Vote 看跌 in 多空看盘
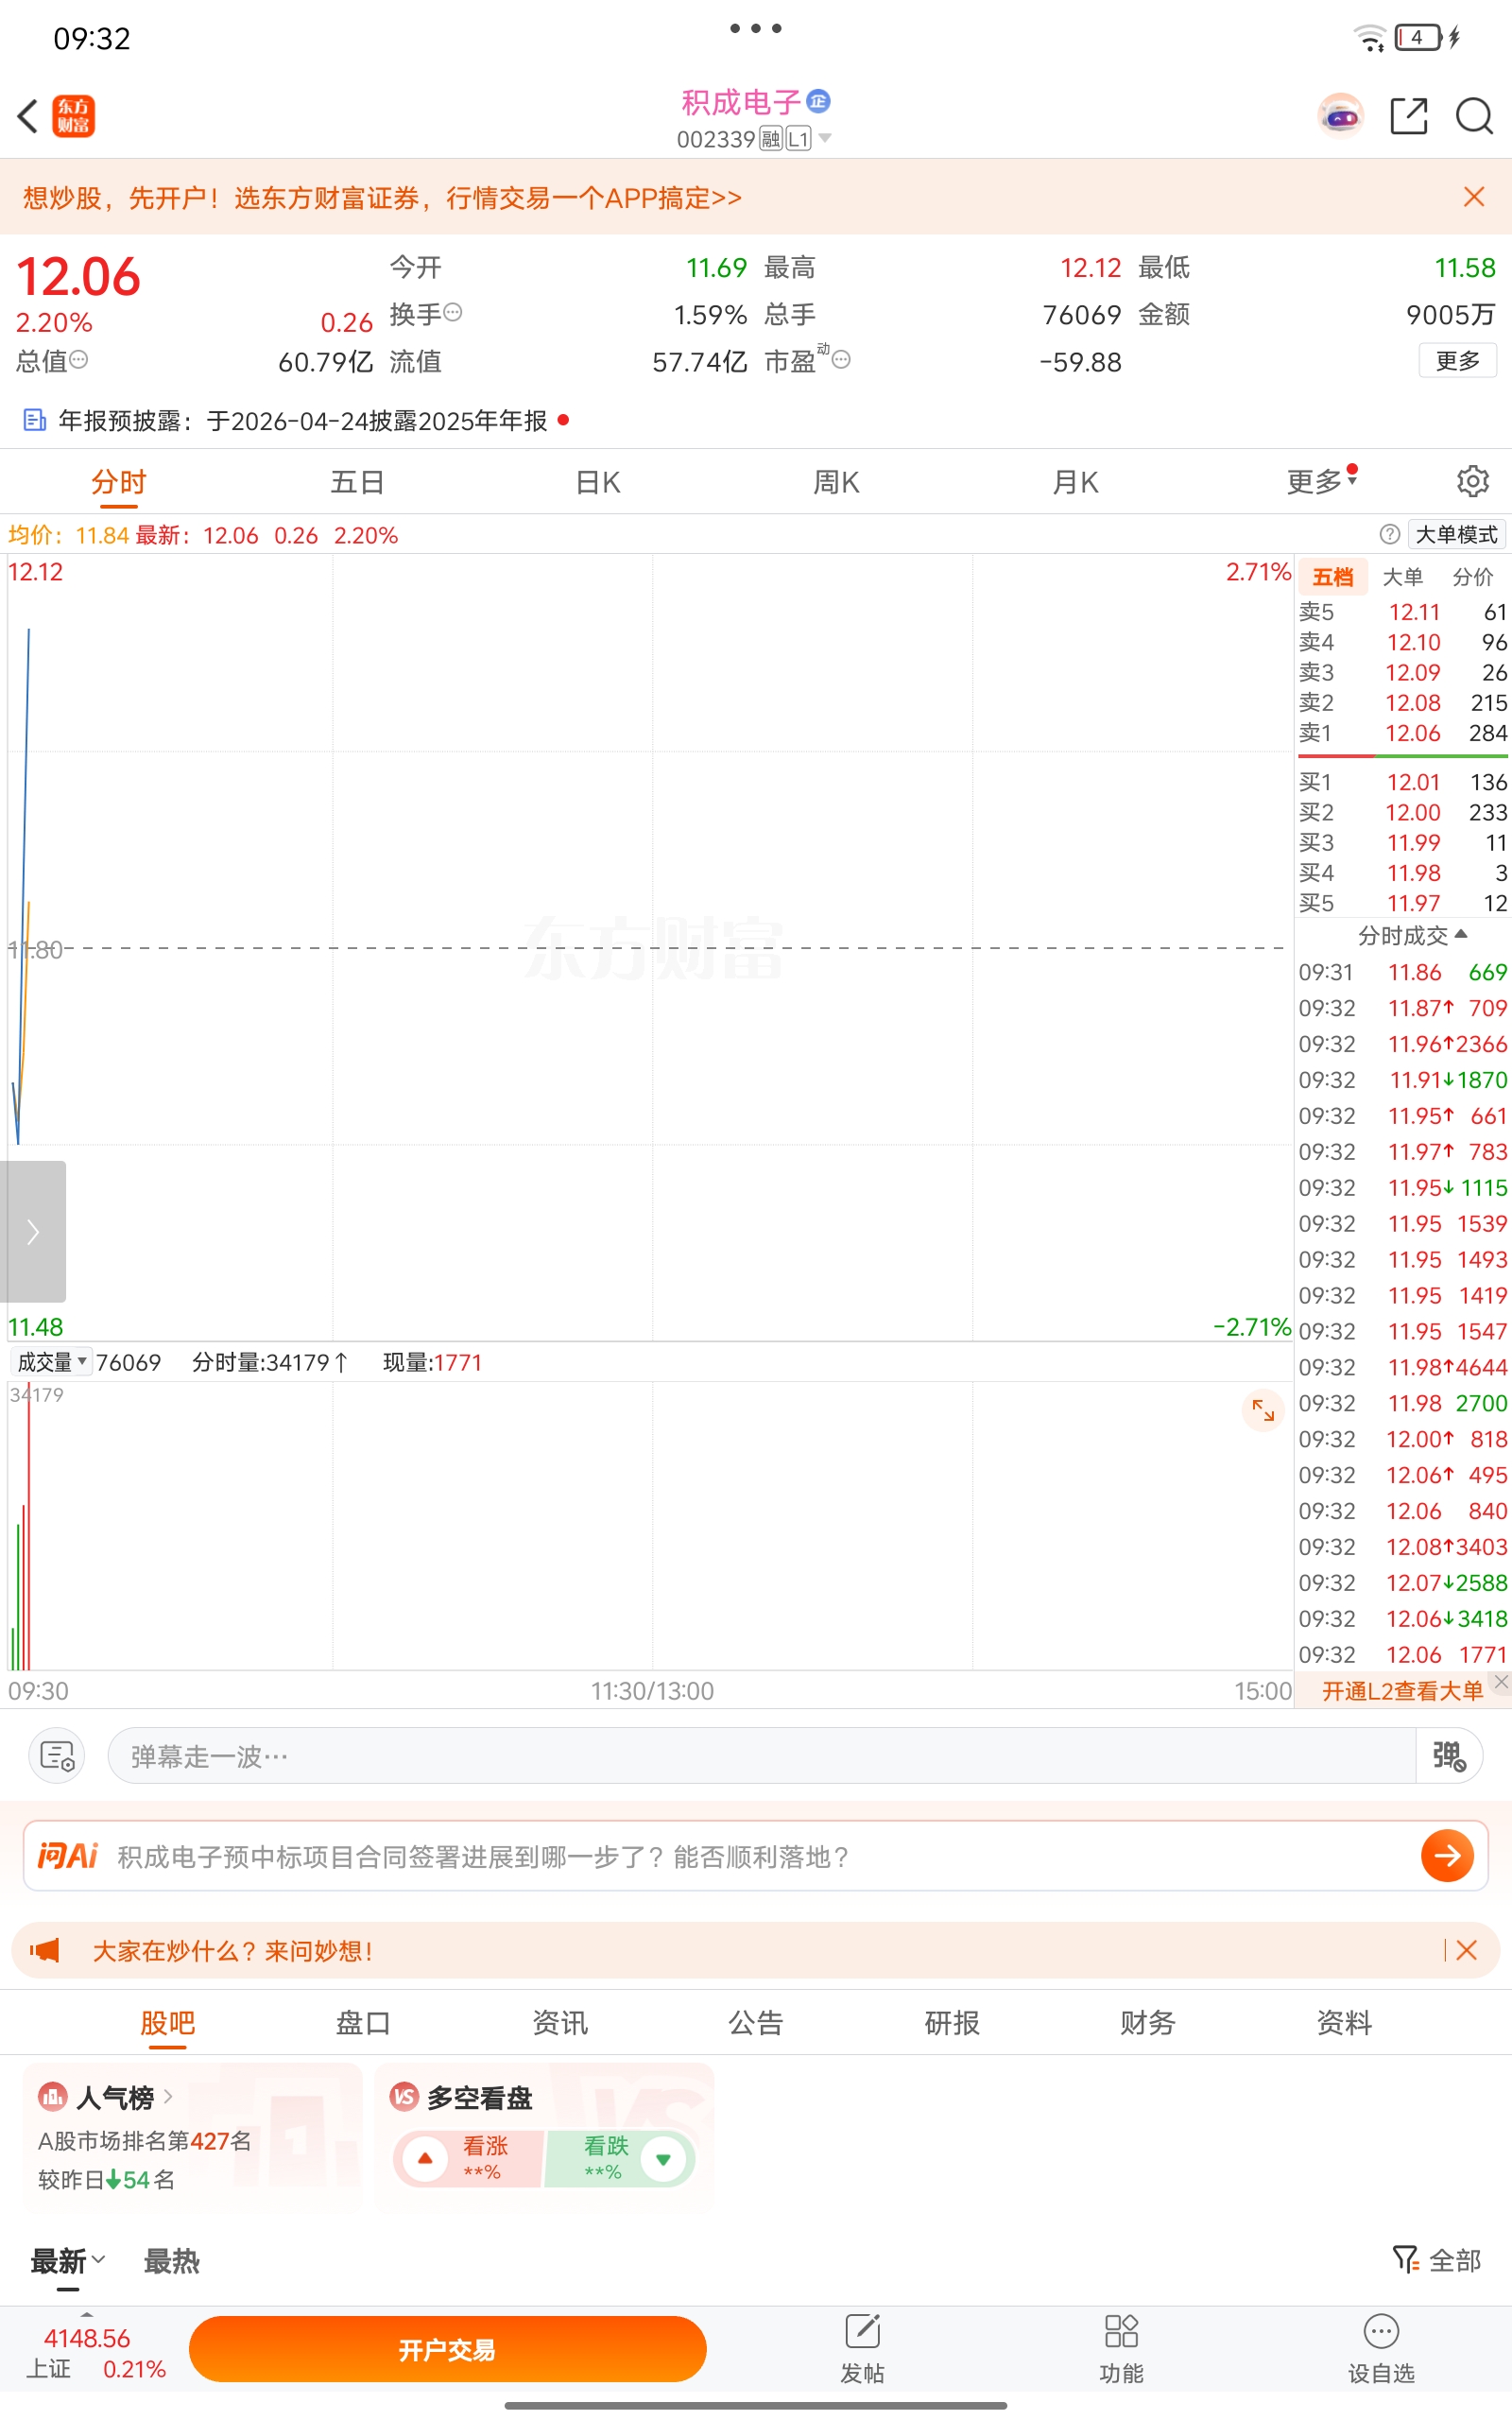1512x2420 pixels. [620, 2159]
